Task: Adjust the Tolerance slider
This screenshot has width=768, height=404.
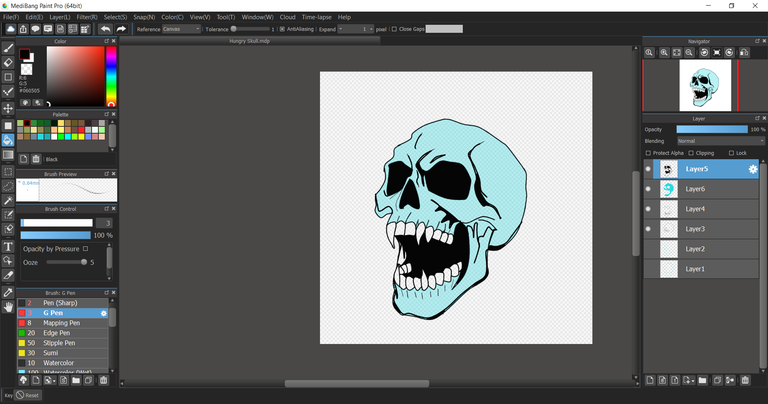Action: click(x=251, y=29)
